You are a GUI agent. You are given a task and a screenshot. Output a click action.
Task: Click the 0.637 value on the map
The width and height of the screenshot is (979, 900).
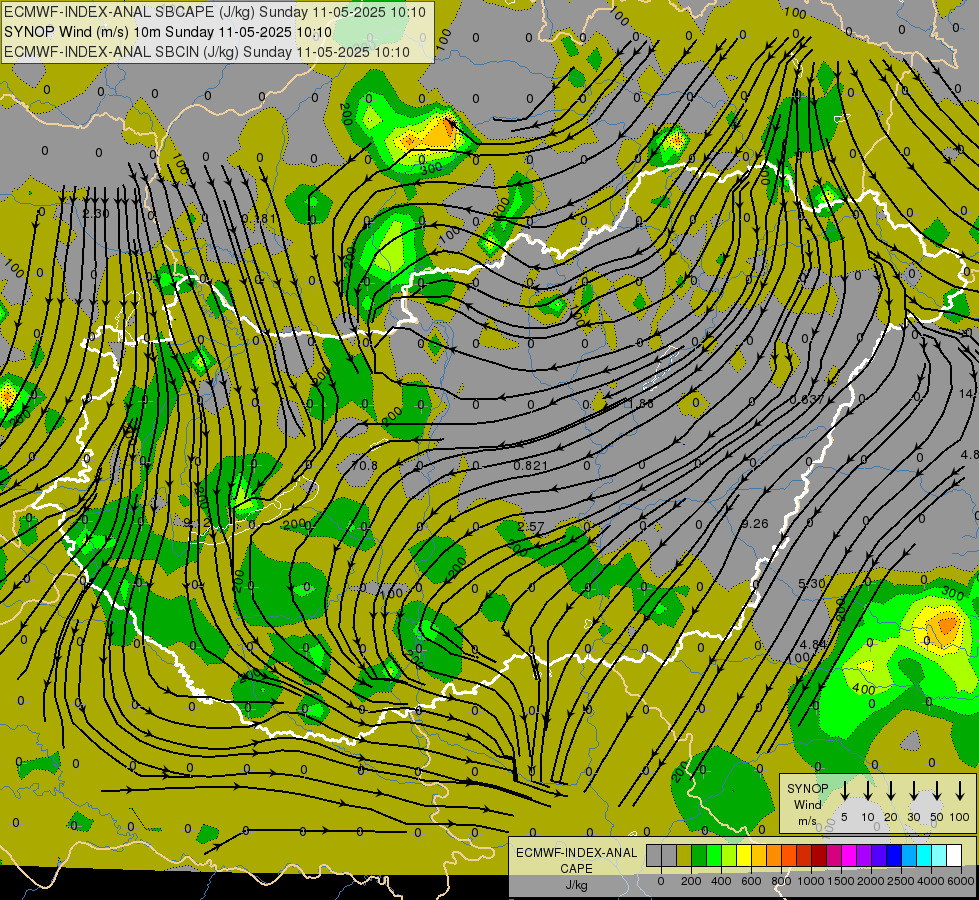807,399
